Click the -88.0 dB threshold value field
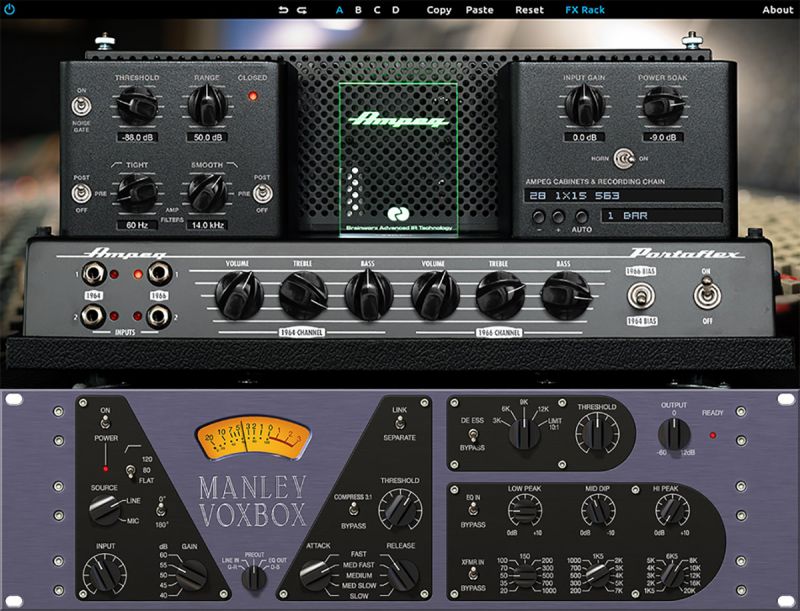Image resolution: width=800 pixels, height=611 pixels. (x=137, y=137)
